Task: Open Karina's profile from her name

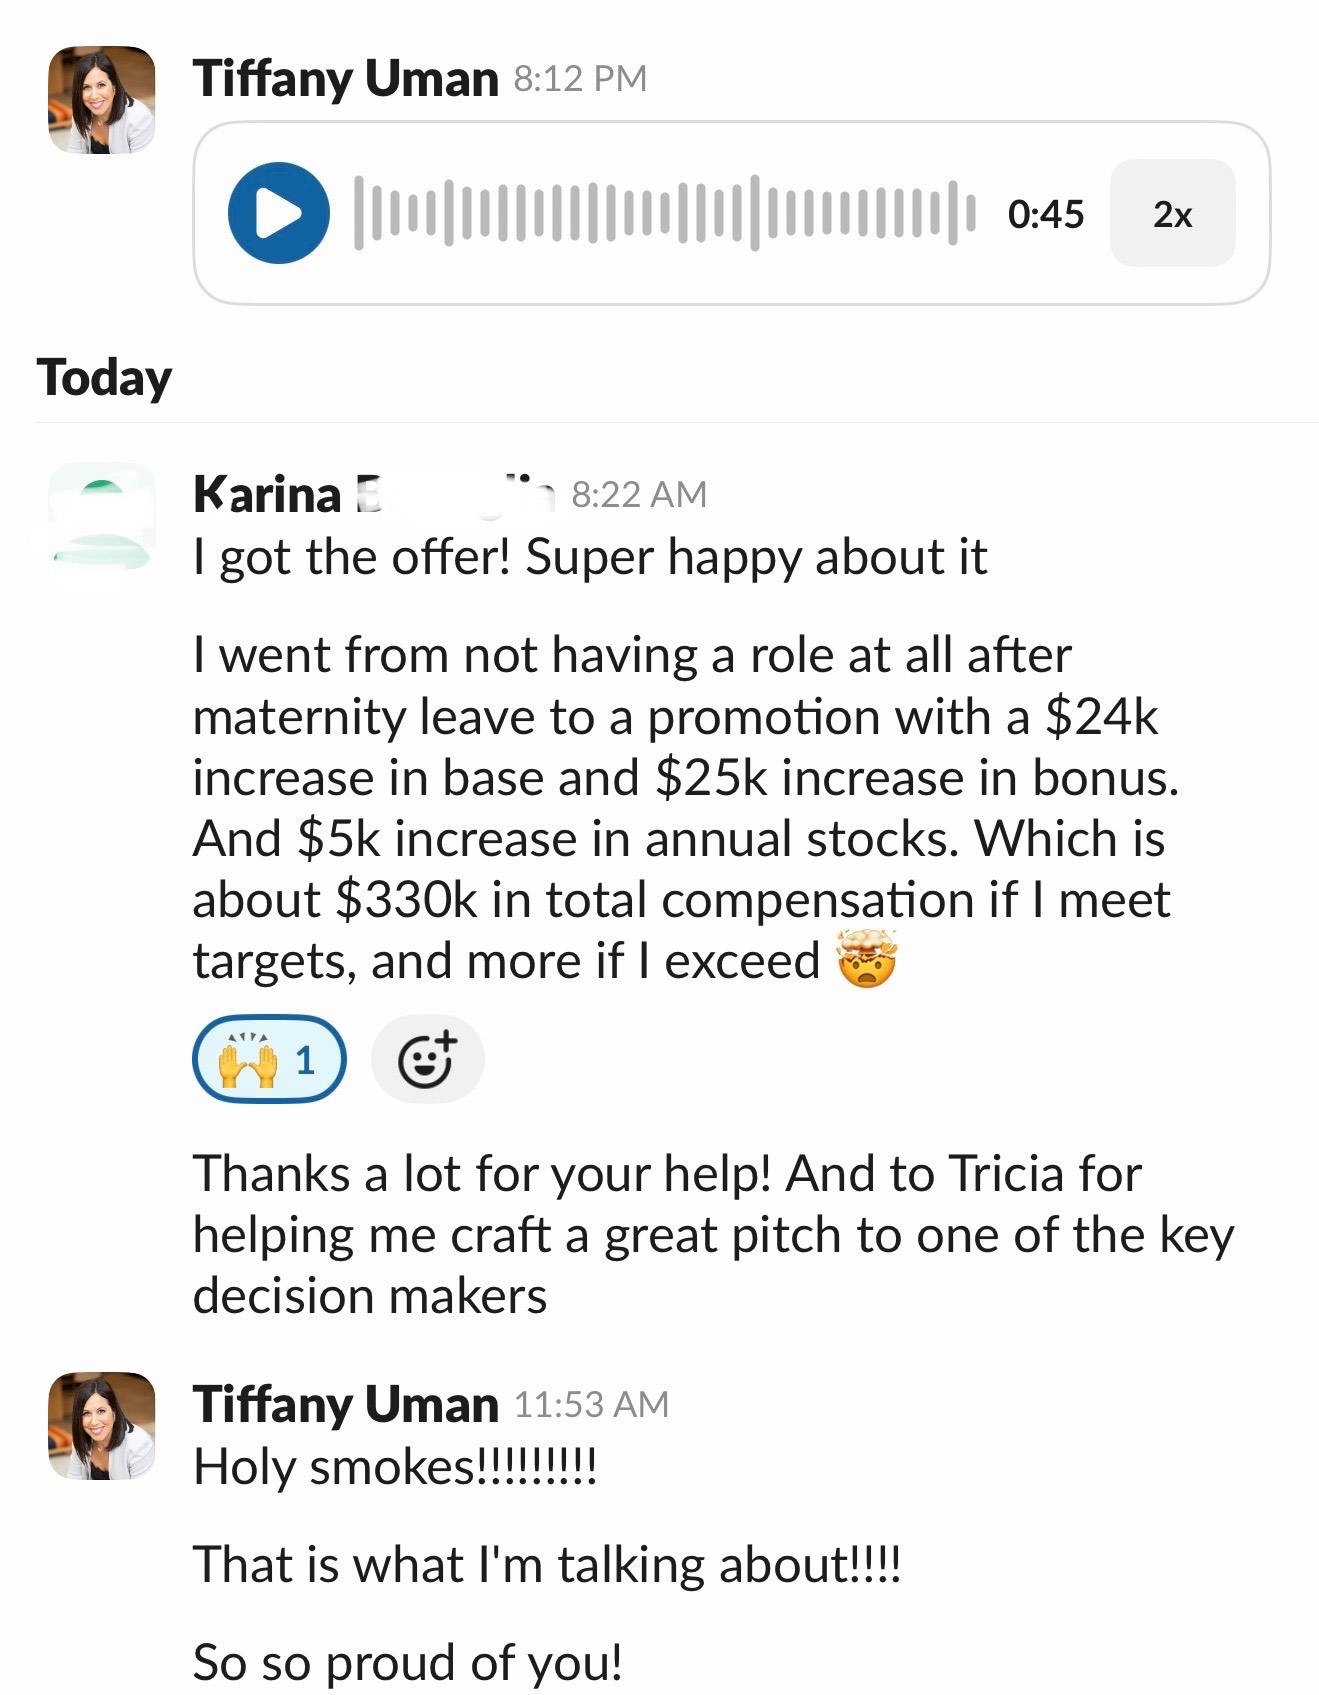Action: [267, 494]
